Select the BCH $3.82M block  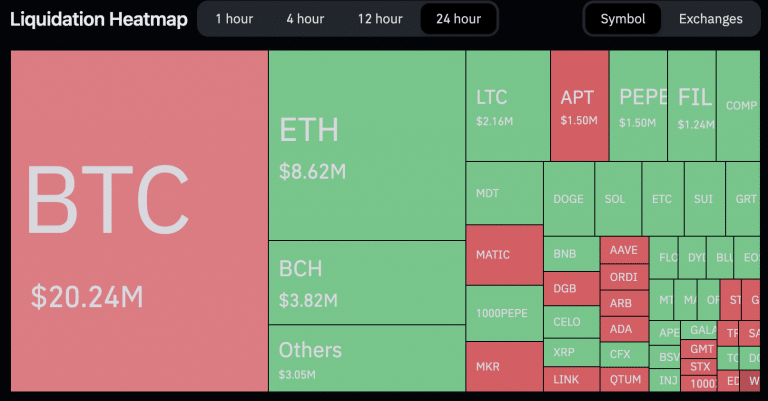[366, 282]
